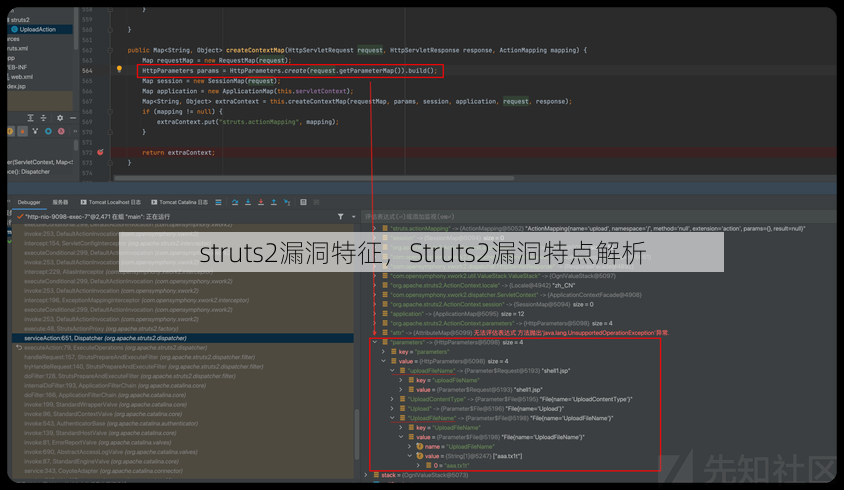This screenshot has height=490, width=844.
Task: Expand name = "UploadFileName" field node
Action: (x=410, y=446)
